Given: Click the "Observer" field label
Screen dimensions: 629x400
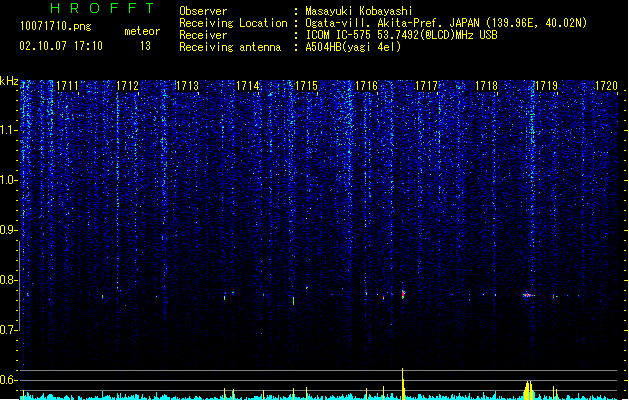Looking at the screenshot, I should 203,11.
